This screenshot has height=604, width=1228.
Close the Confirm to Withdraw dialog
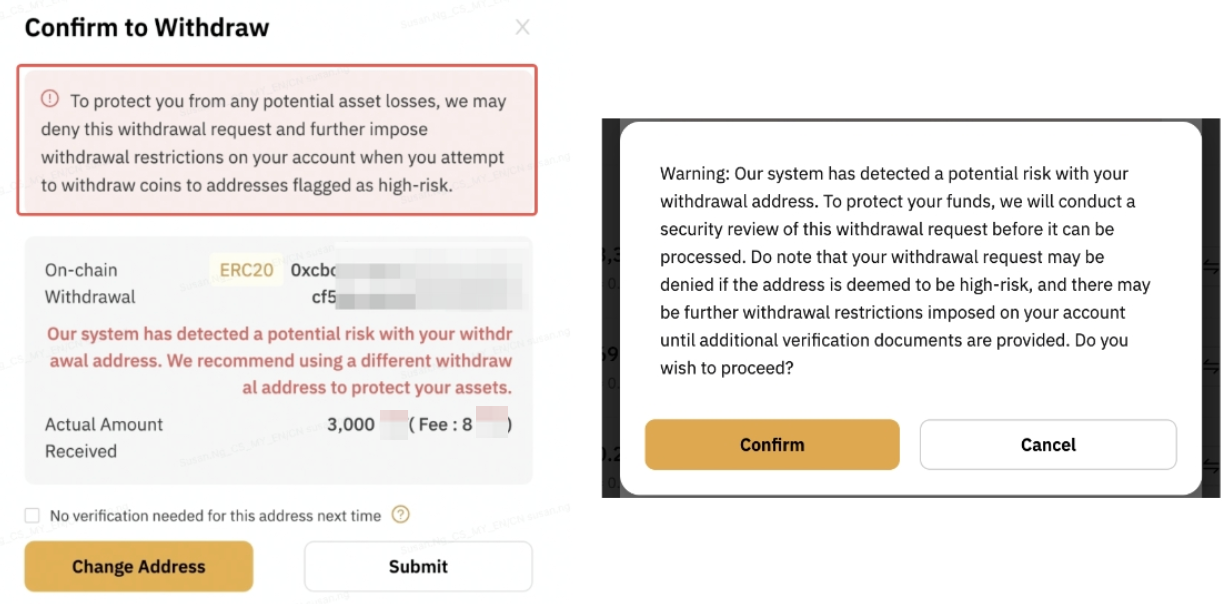pyautogui.click(x=522, y=28)
